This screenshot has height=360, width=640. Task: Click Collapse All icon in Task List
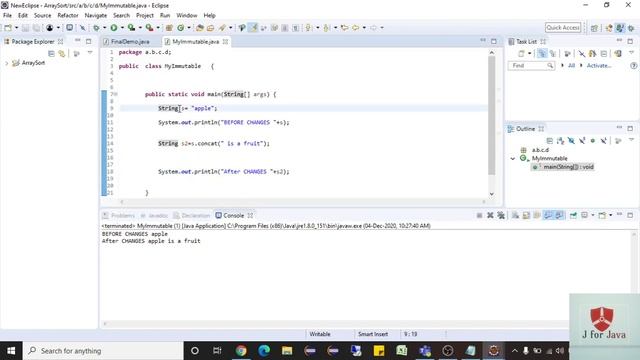pyautogui.click(x=604, y=53)
